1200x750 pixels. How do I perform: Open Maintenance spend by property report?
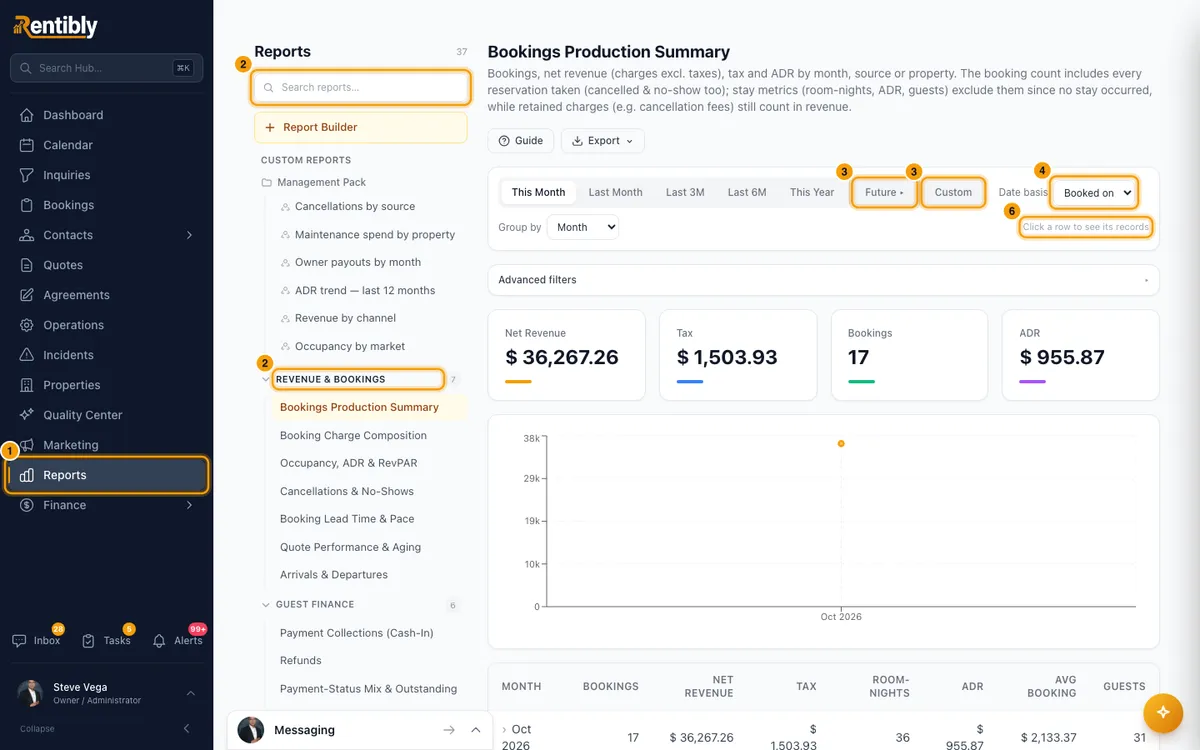tap(374, 234)
